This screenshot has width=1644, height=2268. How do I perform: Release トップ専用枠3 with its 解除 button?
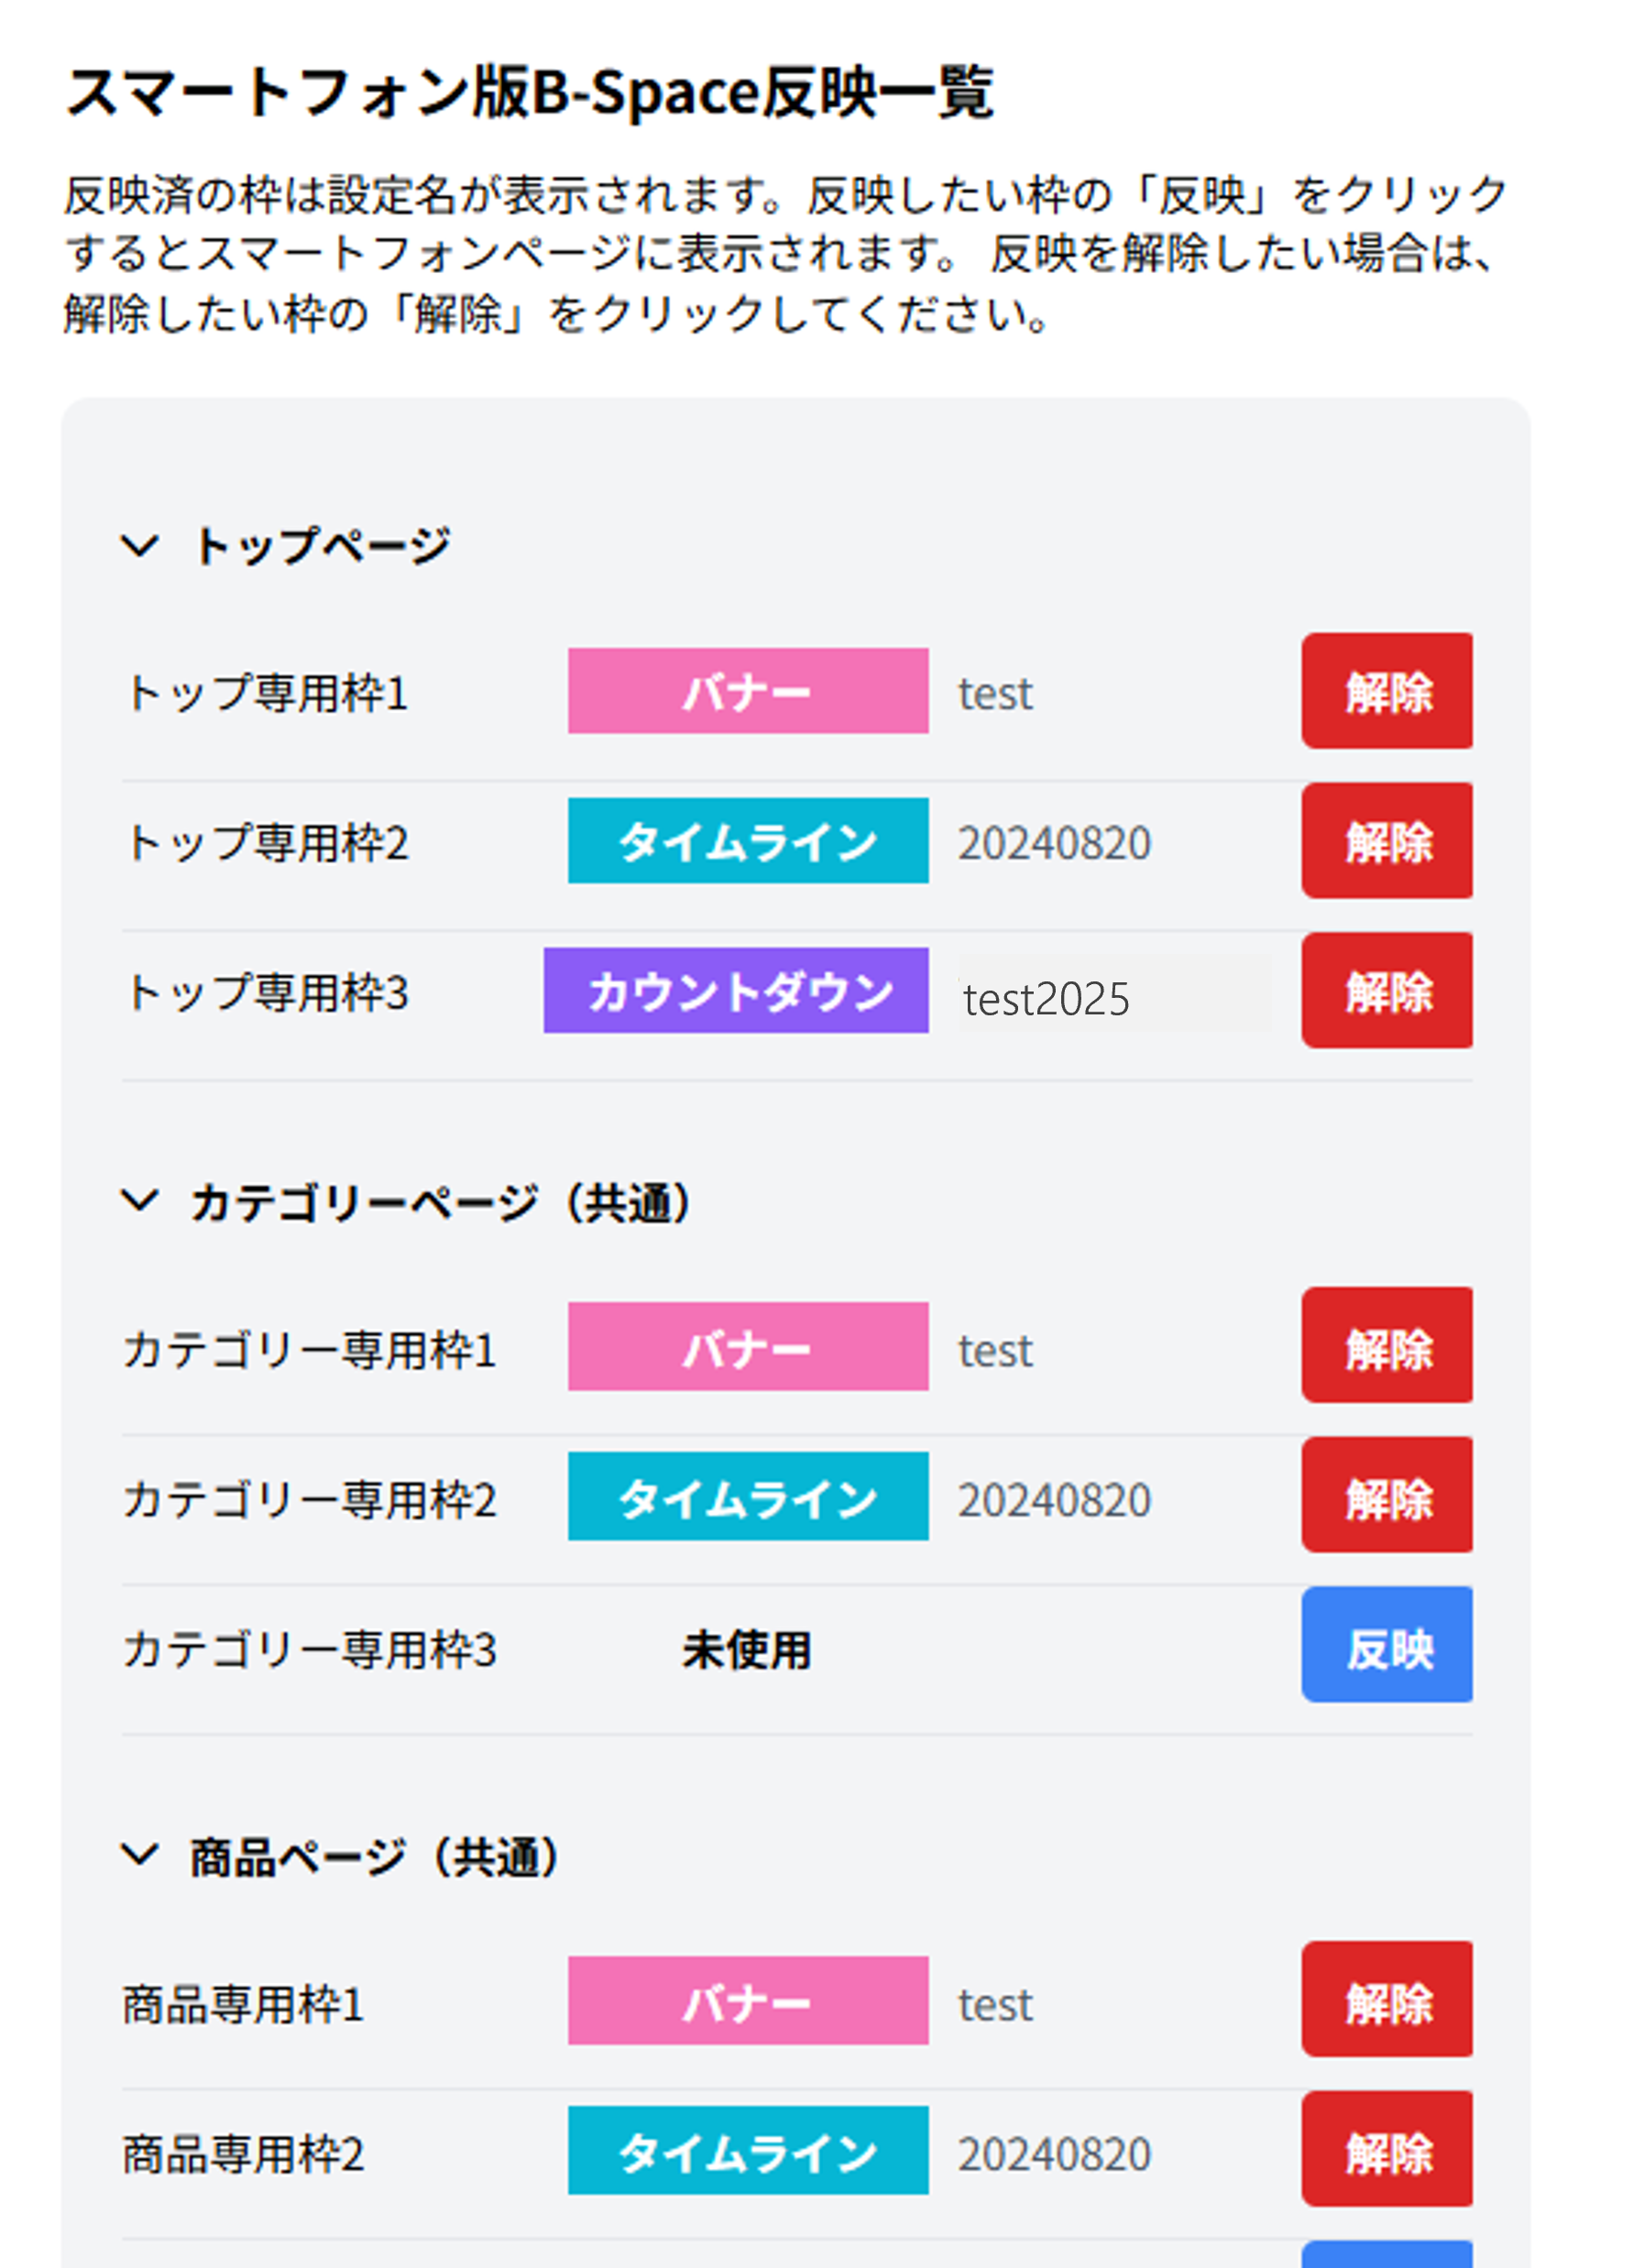1386,991
